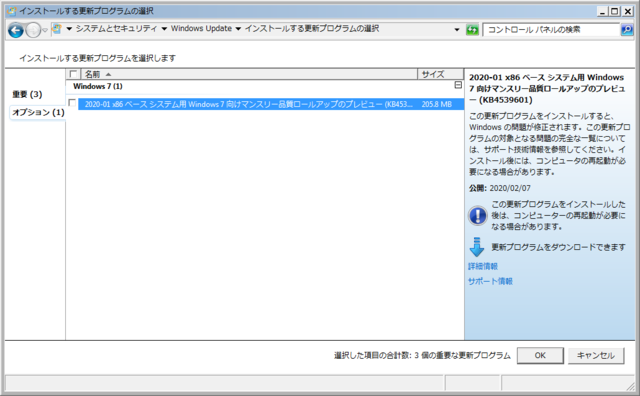Switch to the 重要 (3) tab

click(x=27, y=94)
